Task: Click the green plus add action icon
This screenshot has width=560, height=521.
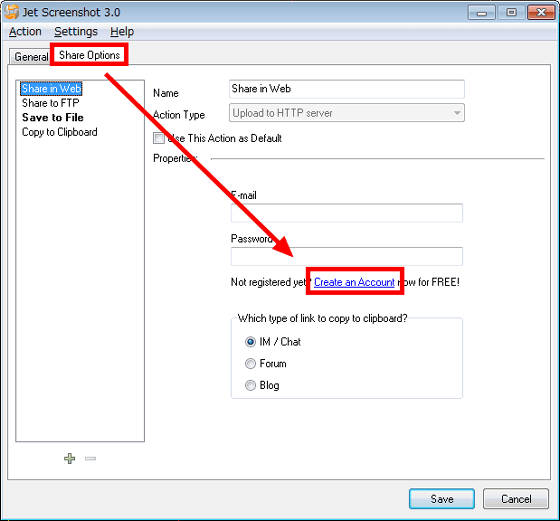Action: (x=70, y=458)
